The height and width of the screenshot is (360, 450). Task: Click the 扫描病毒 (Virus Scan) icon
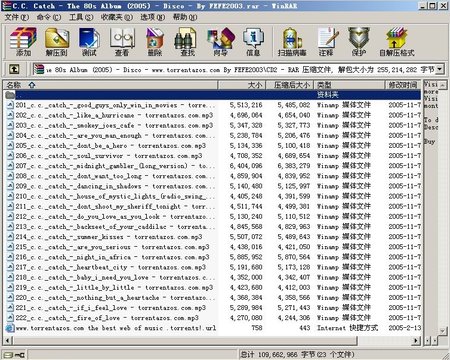pyautogui.click(x=292, y=42)
